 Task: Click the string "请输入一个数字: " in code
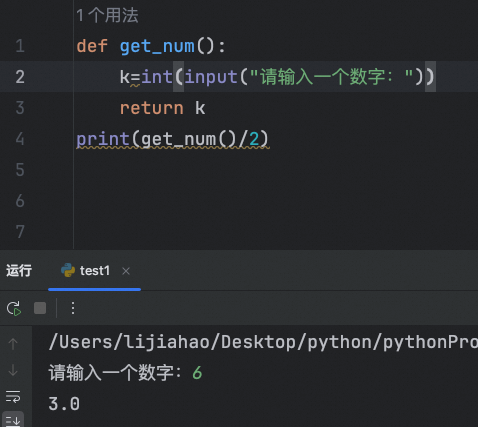pyautogui.click(x=331, y=77)
